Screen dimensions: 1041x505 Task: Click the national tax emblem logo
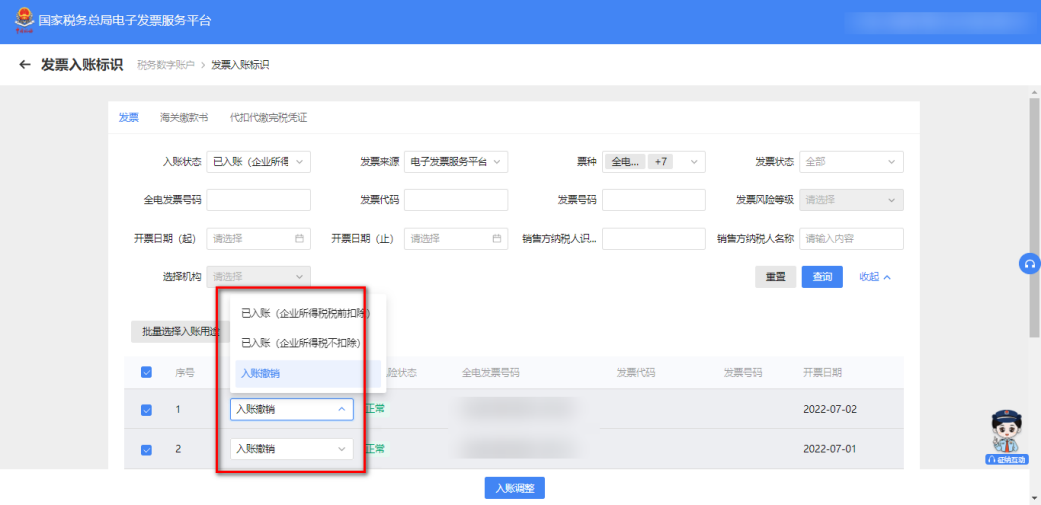(25, 20)
